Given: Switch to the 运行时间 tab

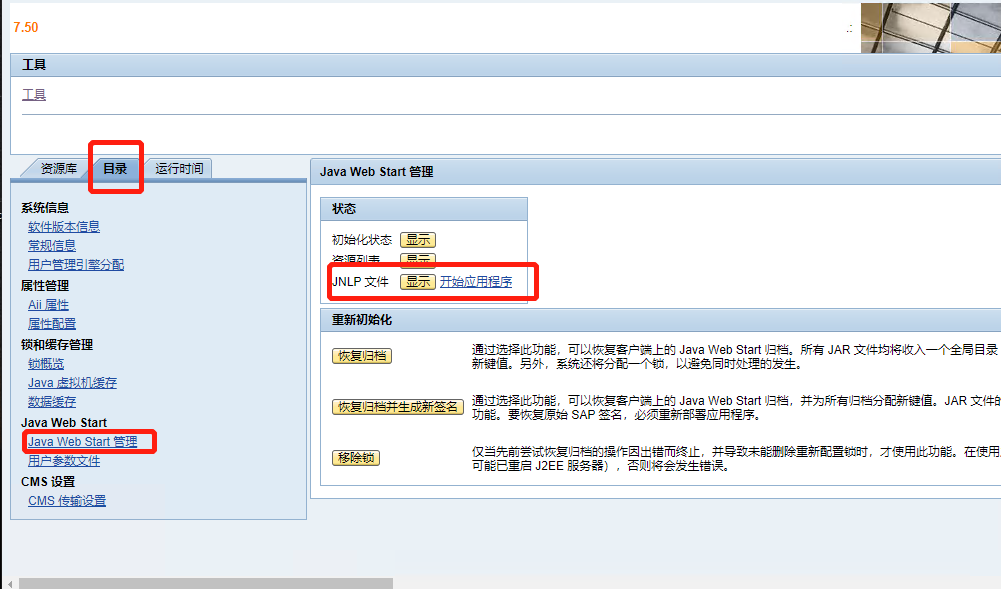Looking at the screenshot, I should (179, 168).
